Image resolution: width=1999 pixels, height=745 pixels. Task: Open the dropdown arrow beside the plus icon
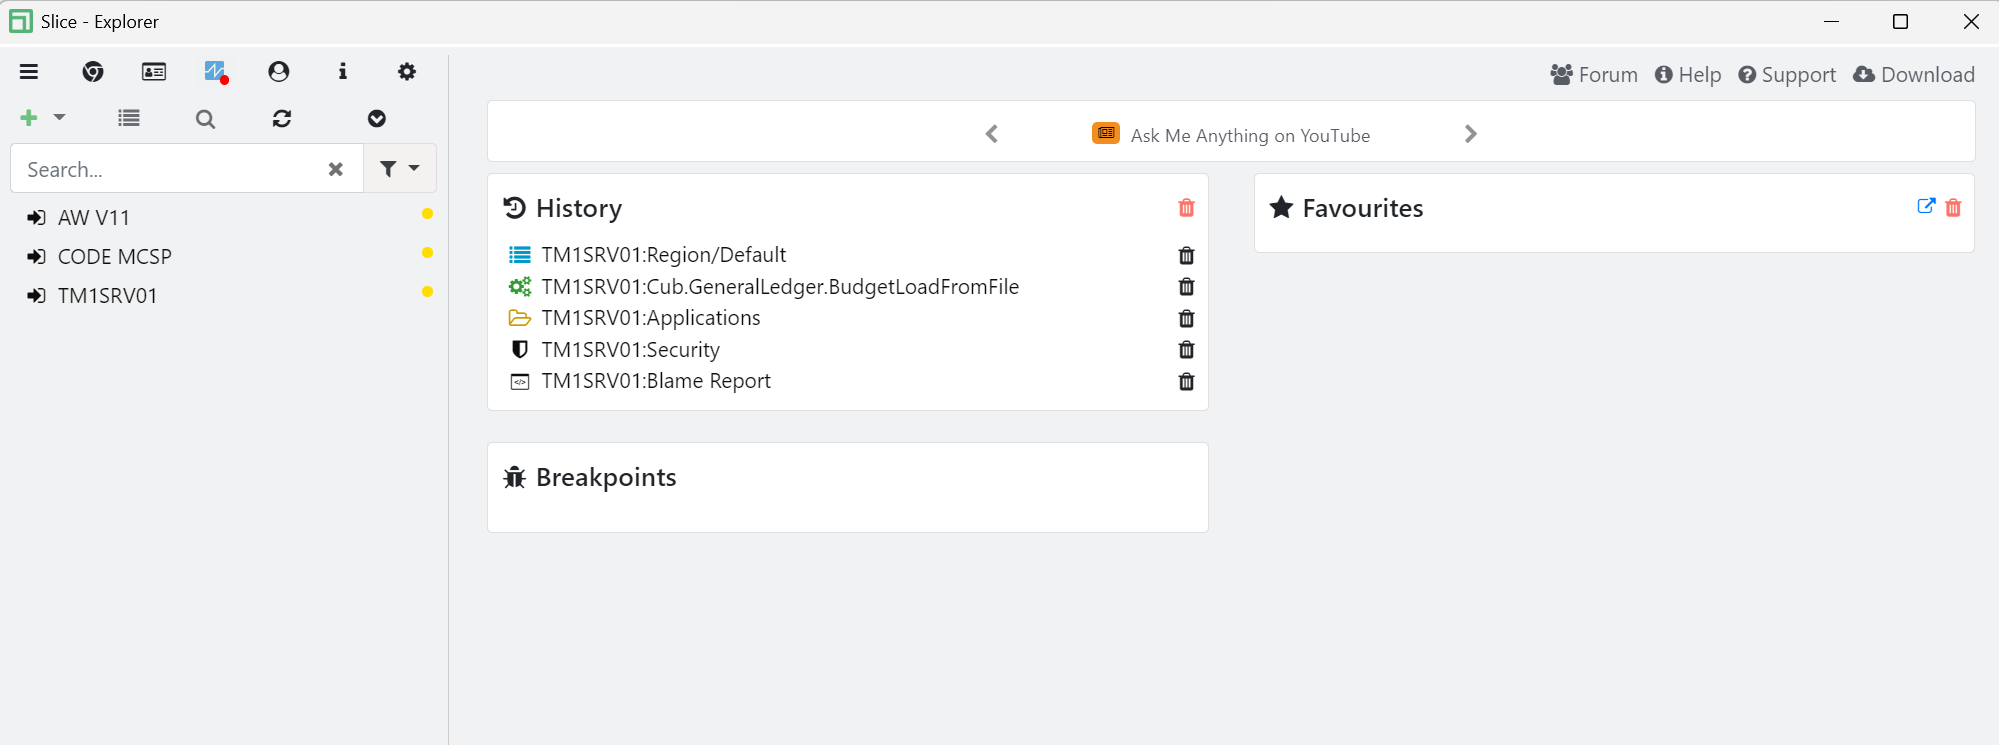(x=59, y=118)
